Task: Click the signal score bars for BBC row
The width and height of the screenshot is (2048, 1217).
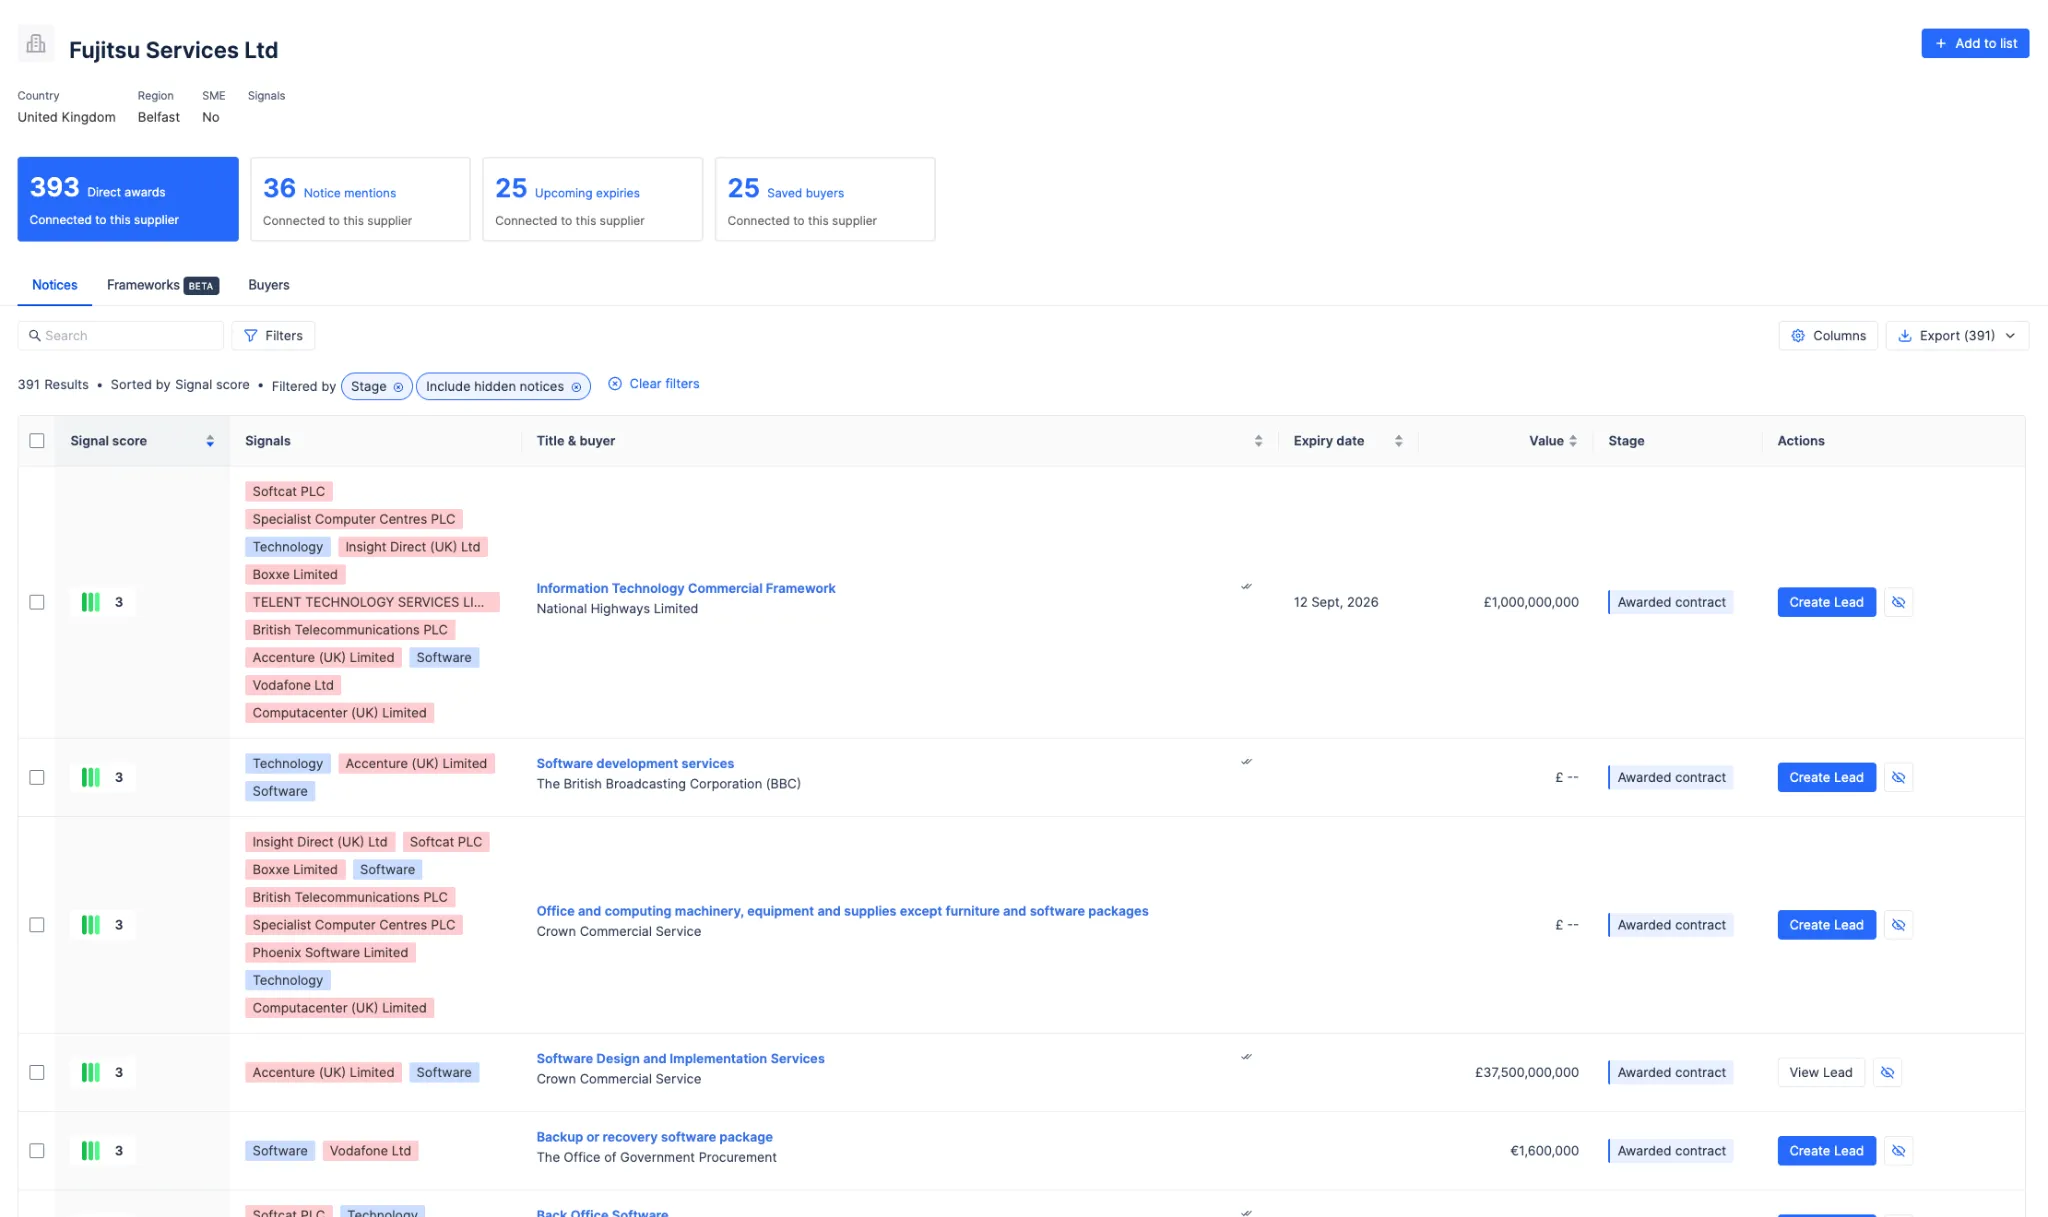Action: [x=91, y=777]
